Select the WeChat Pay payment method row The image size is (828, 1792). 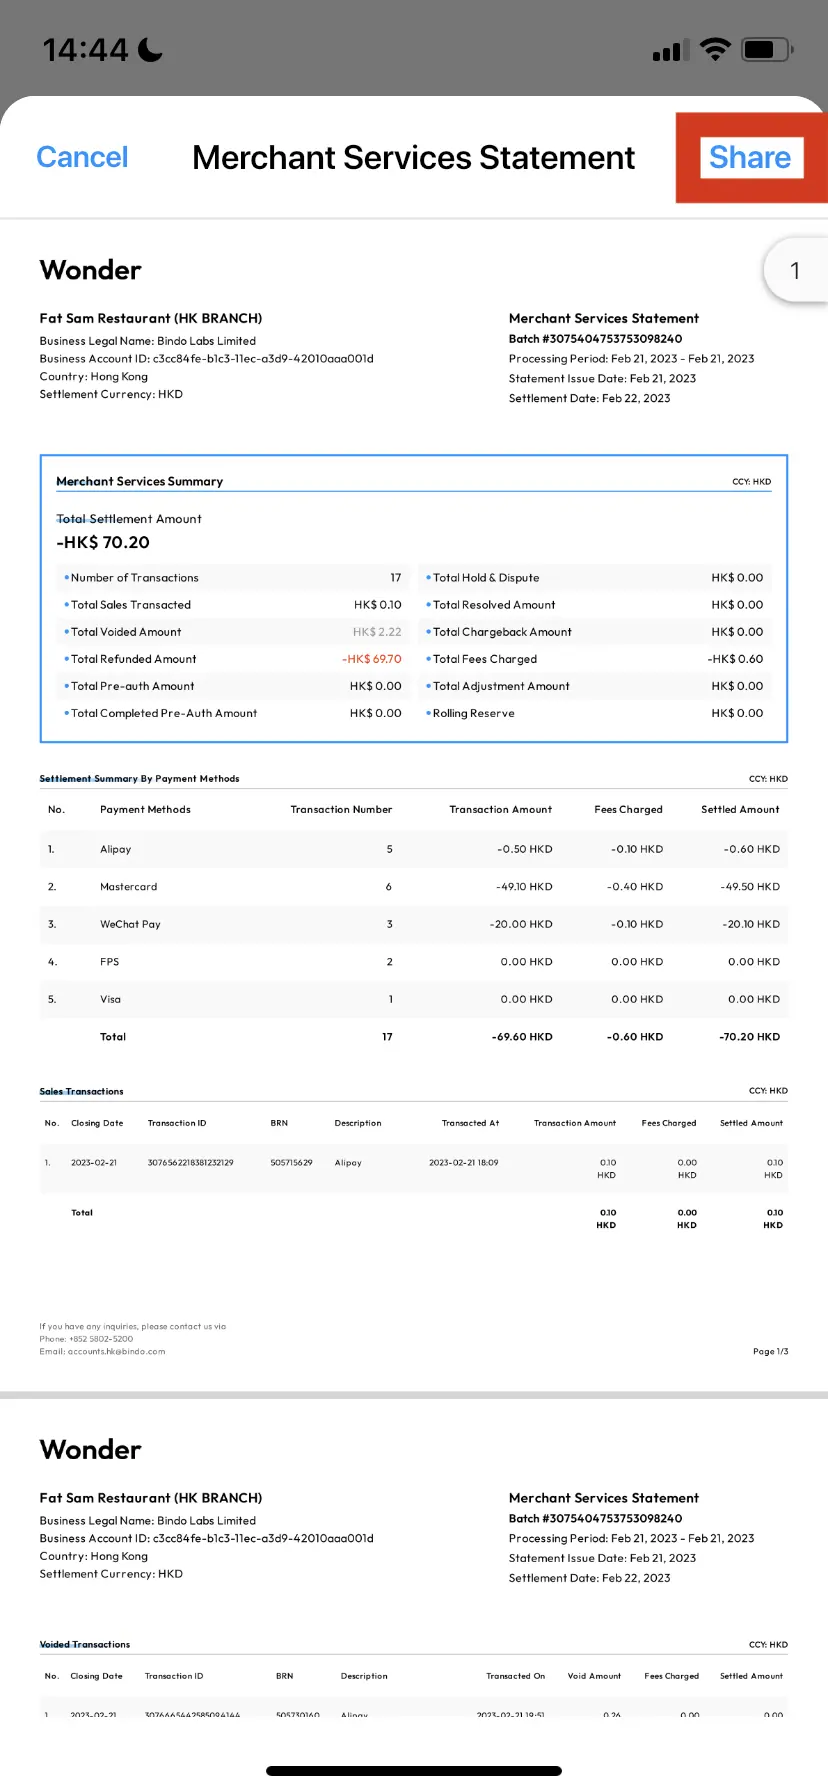(x=414, y=924)
